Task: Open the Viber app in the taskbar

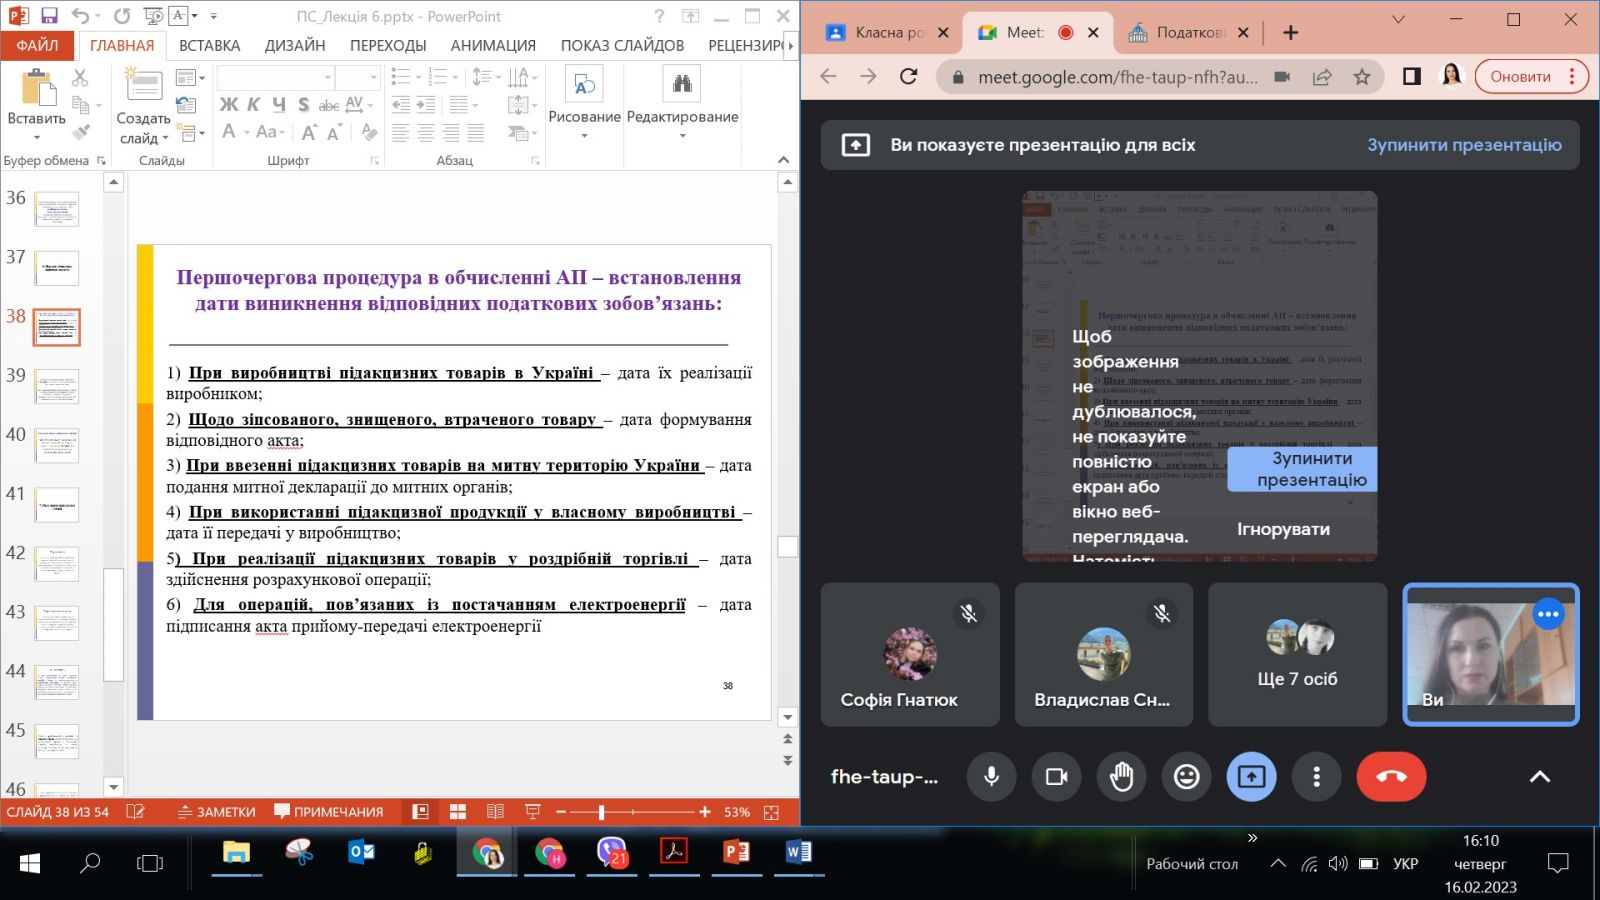Action: pos(611,852)
